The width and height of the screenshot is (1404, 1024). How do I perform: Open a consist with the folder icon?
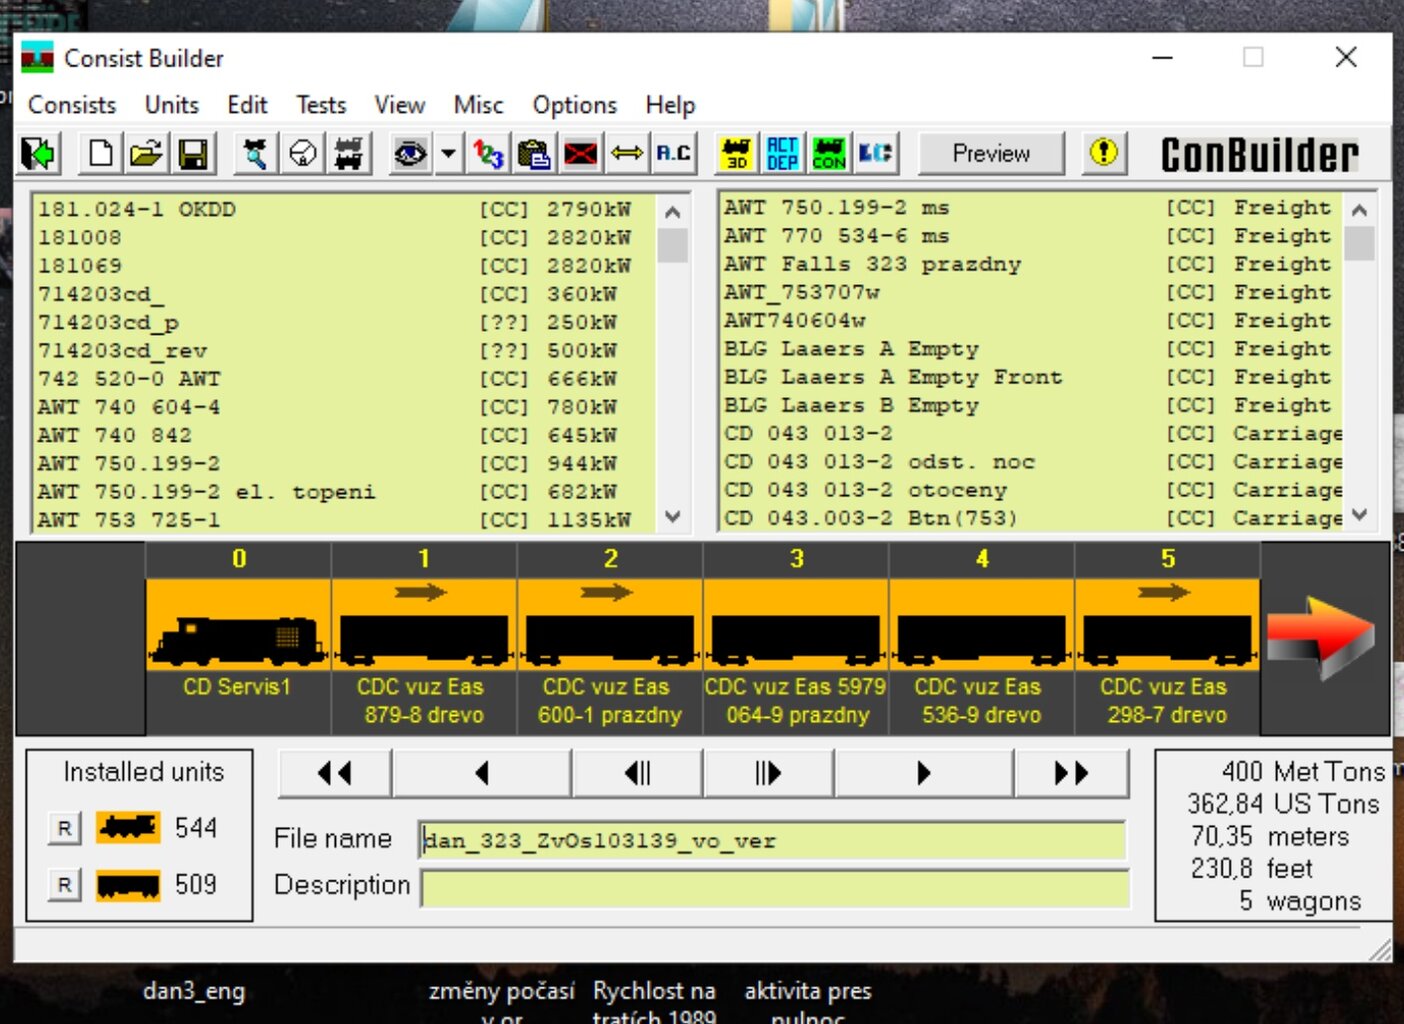(146, 154)
